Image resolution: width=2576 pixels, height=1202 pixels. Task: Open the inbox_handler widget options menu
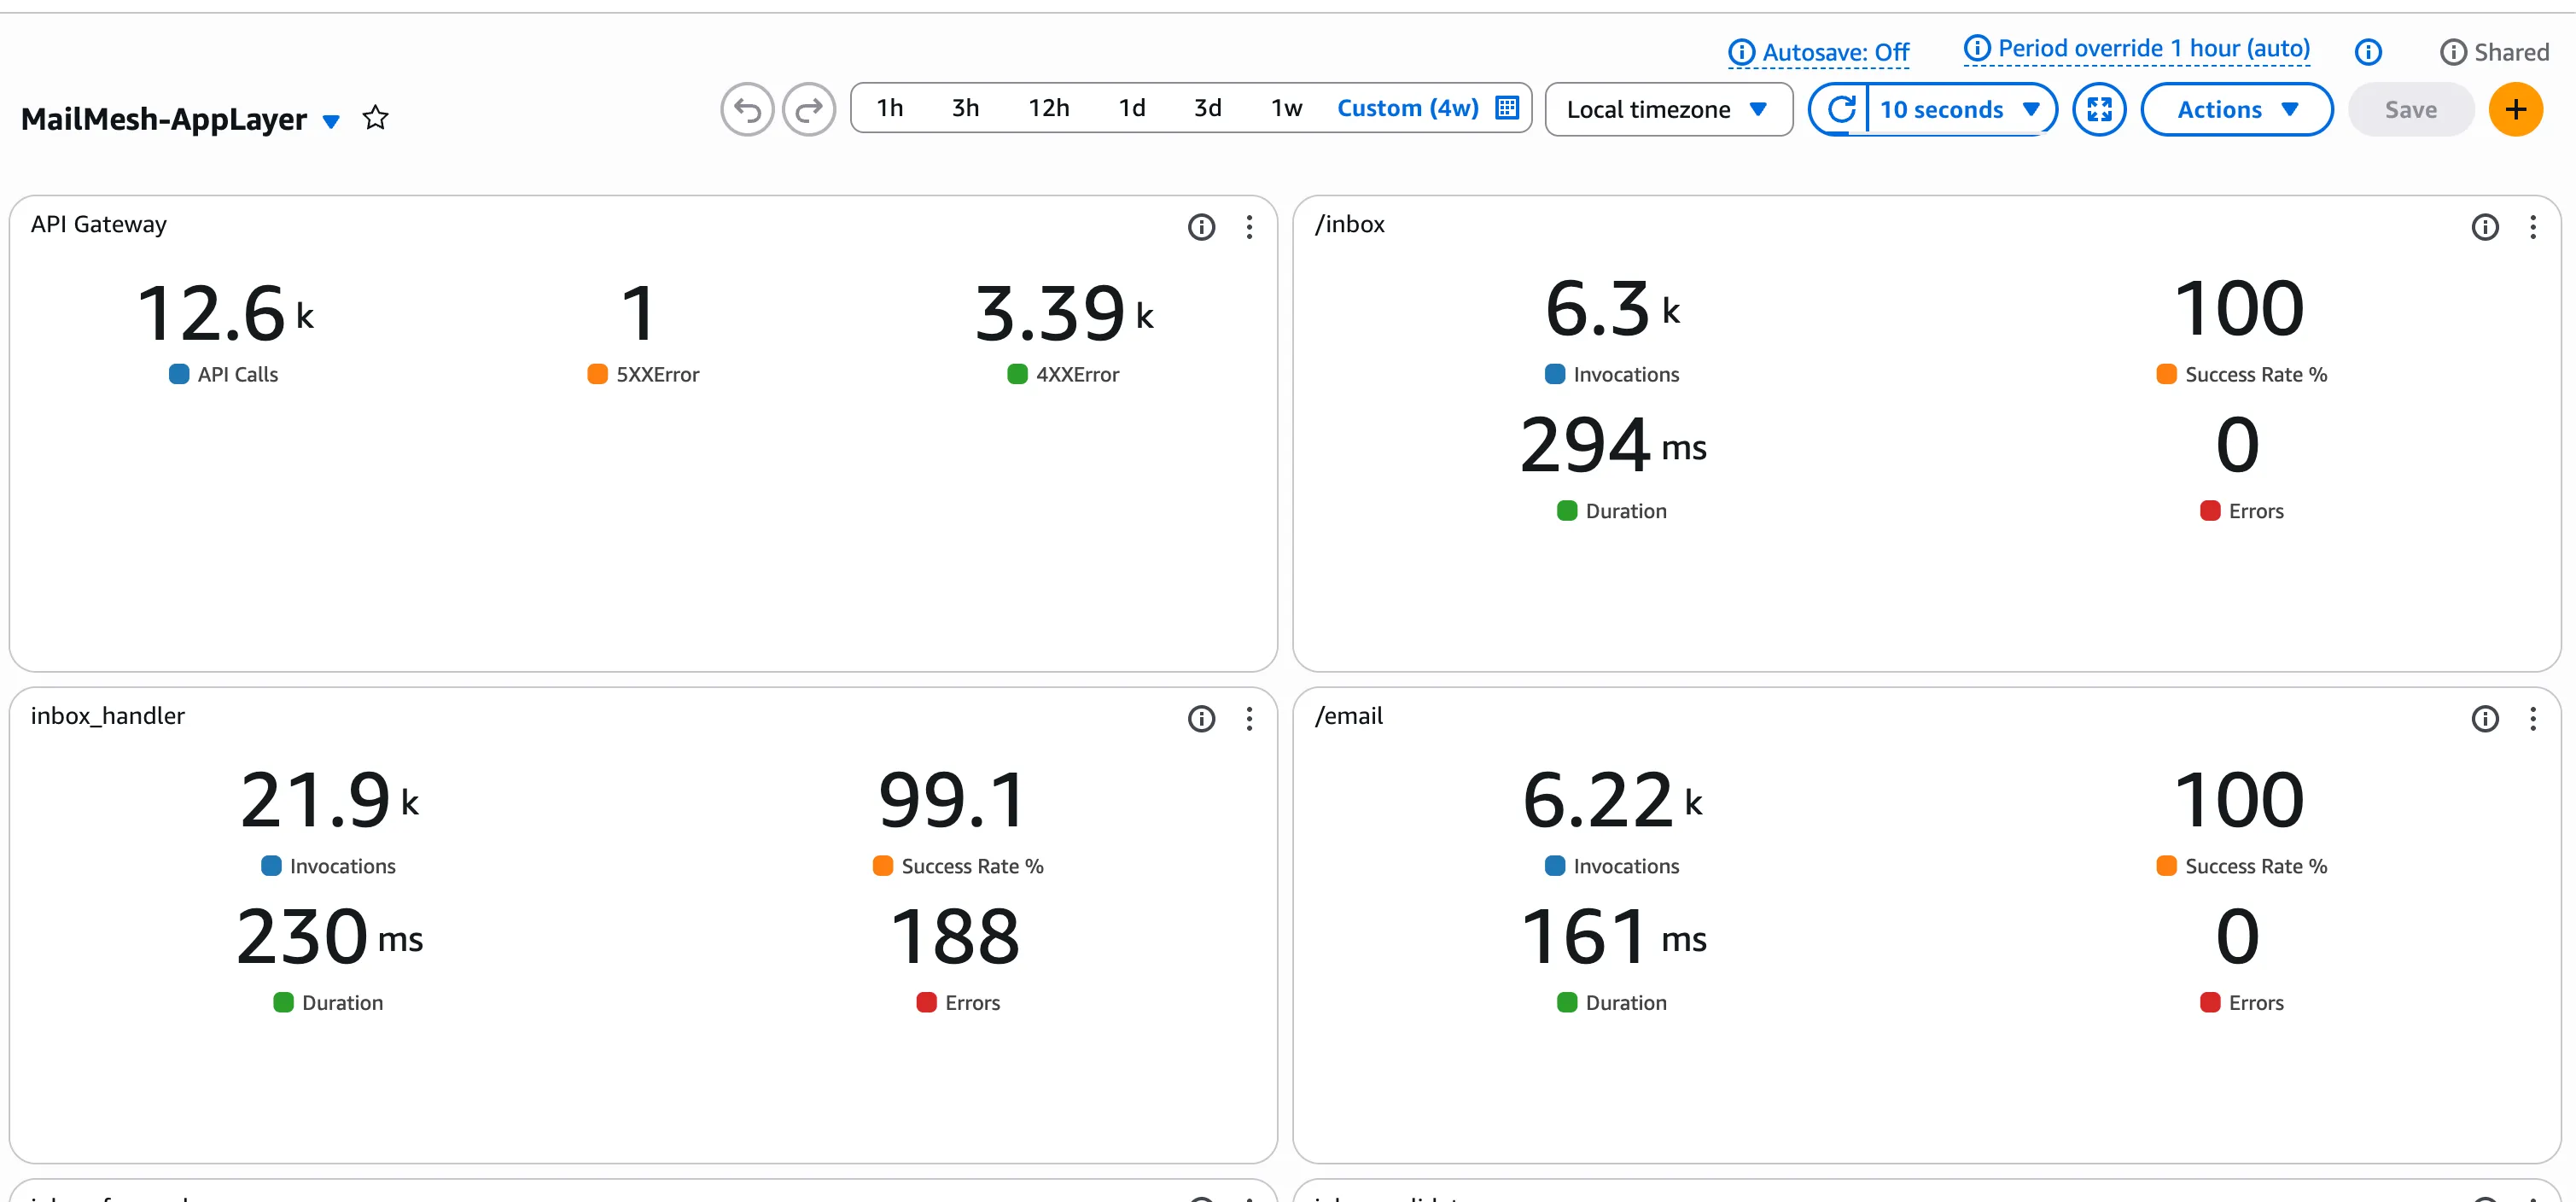pos(1249,719)
